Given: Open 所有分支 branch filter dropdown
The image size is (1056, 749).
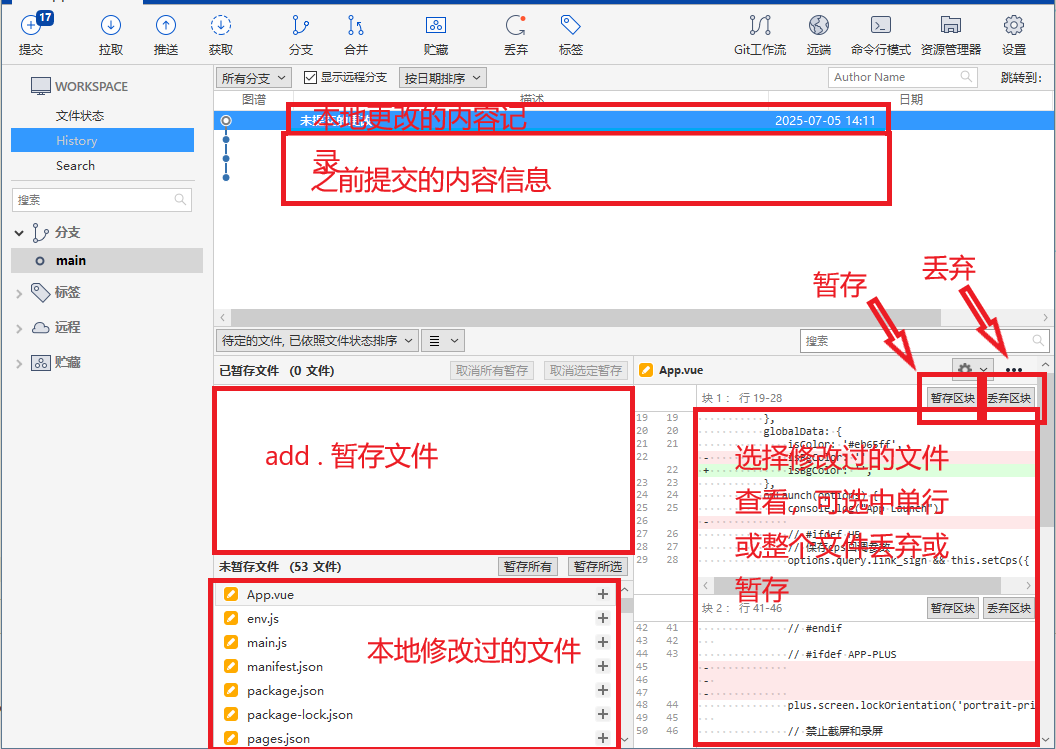Looking at the screenshot, I should (254, 78).
